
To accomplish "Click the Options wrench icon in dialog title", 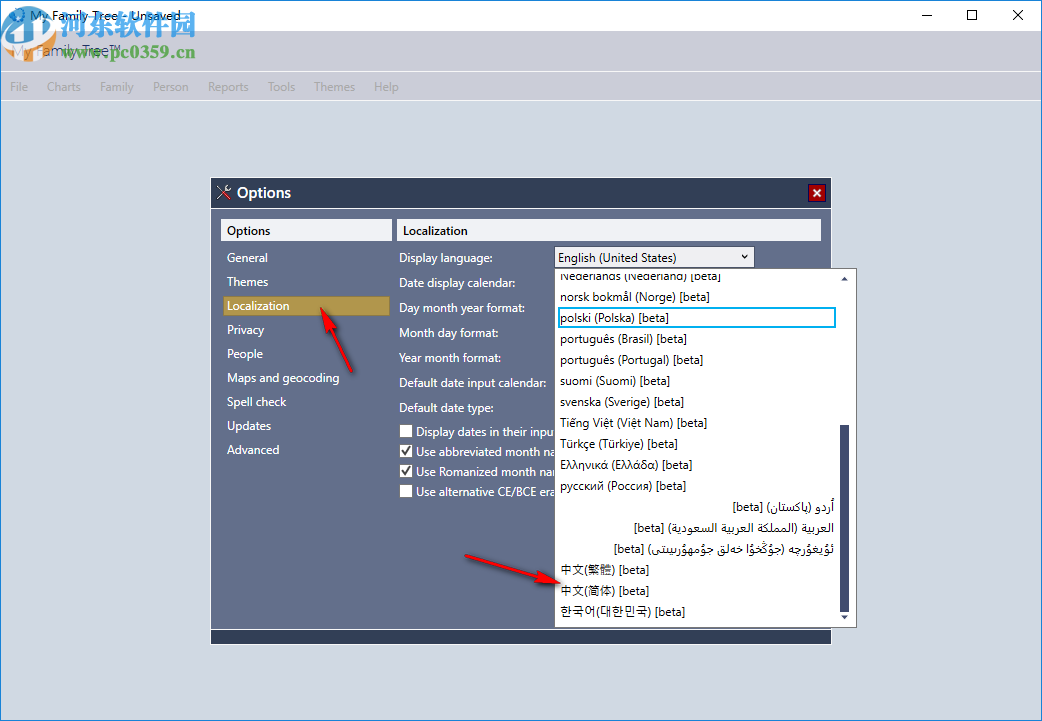I will pyautogui.click(x=224, y=193).
